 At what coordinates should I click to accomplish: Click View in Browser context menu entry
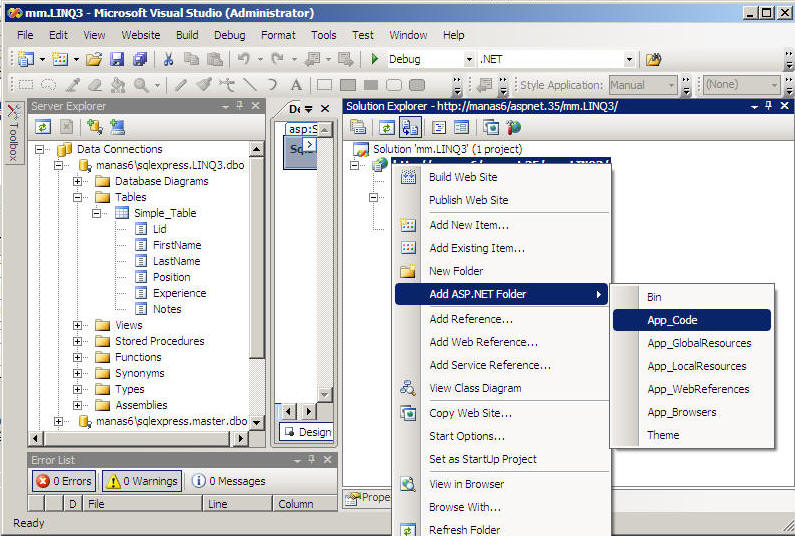pyautogui.click(x=501, y=484)
